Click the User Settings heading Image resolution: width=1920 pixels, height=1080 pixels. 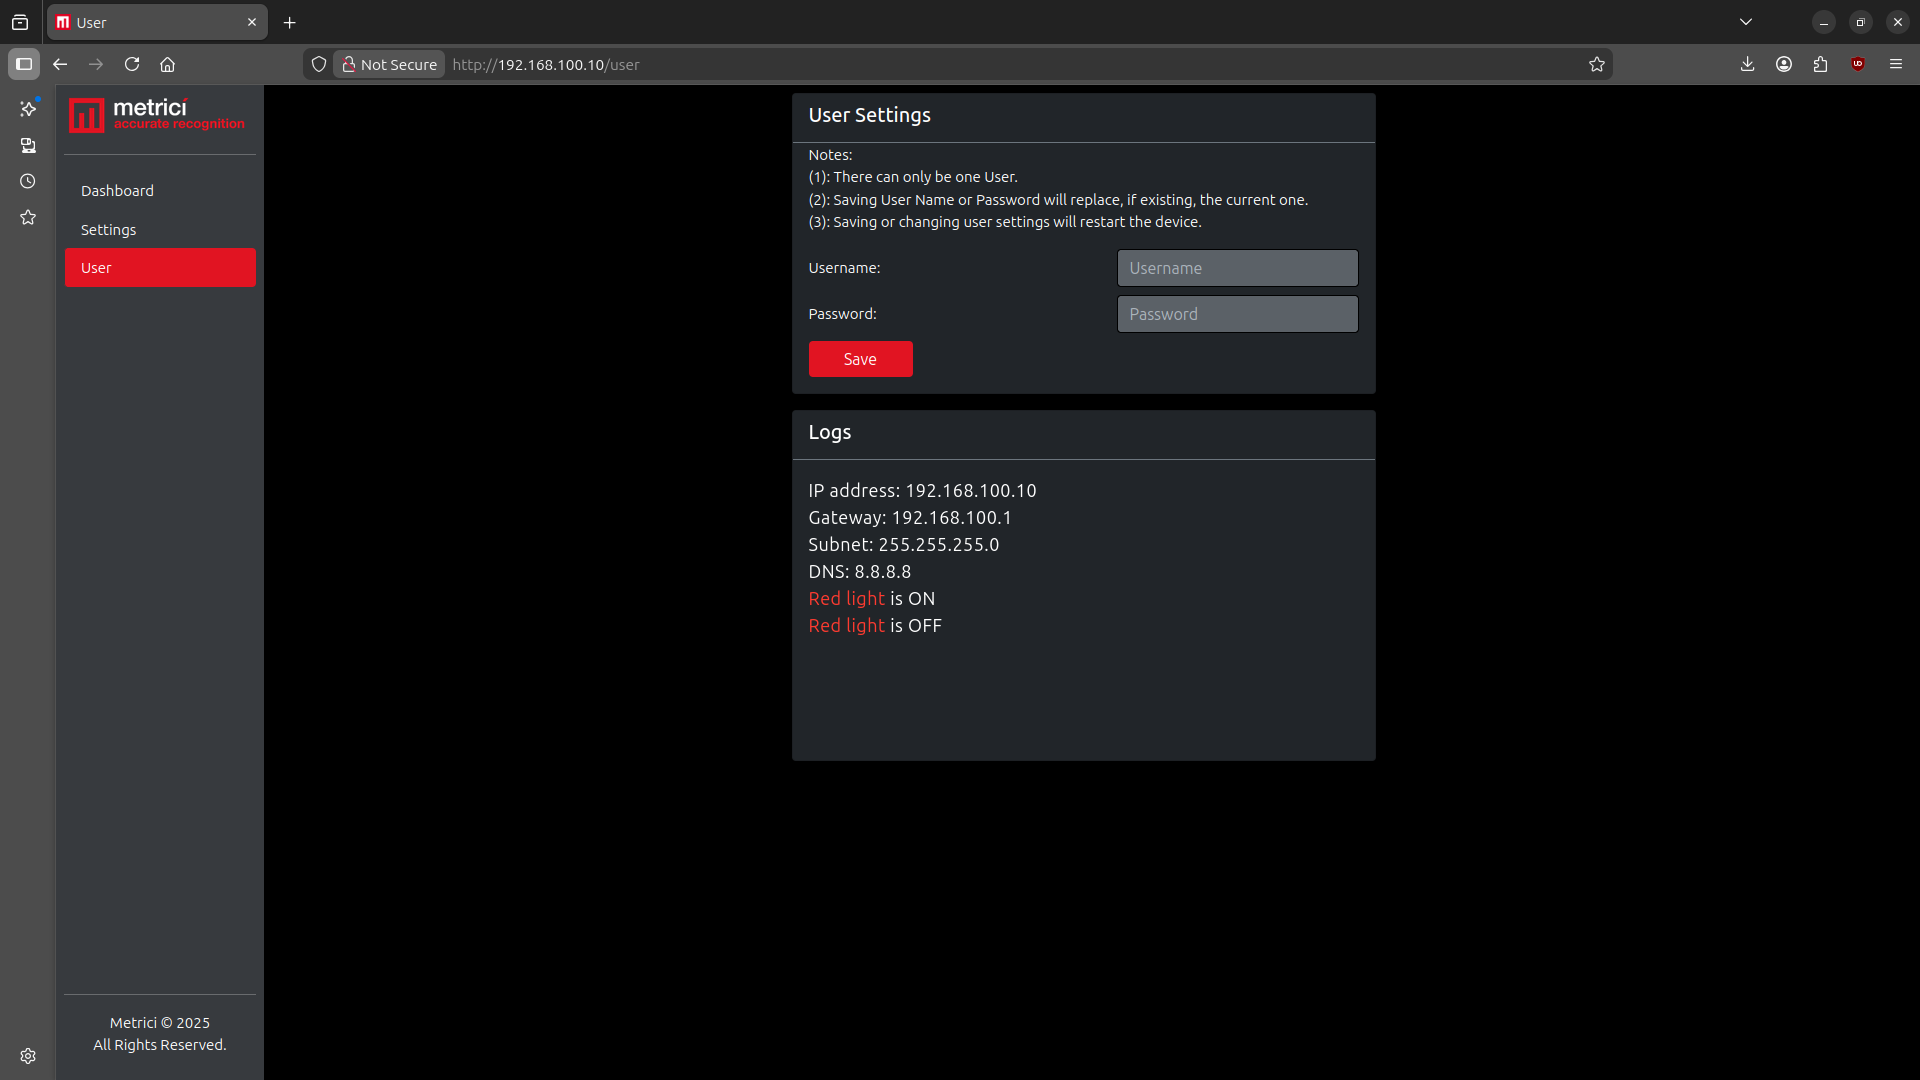coord(869,115)
